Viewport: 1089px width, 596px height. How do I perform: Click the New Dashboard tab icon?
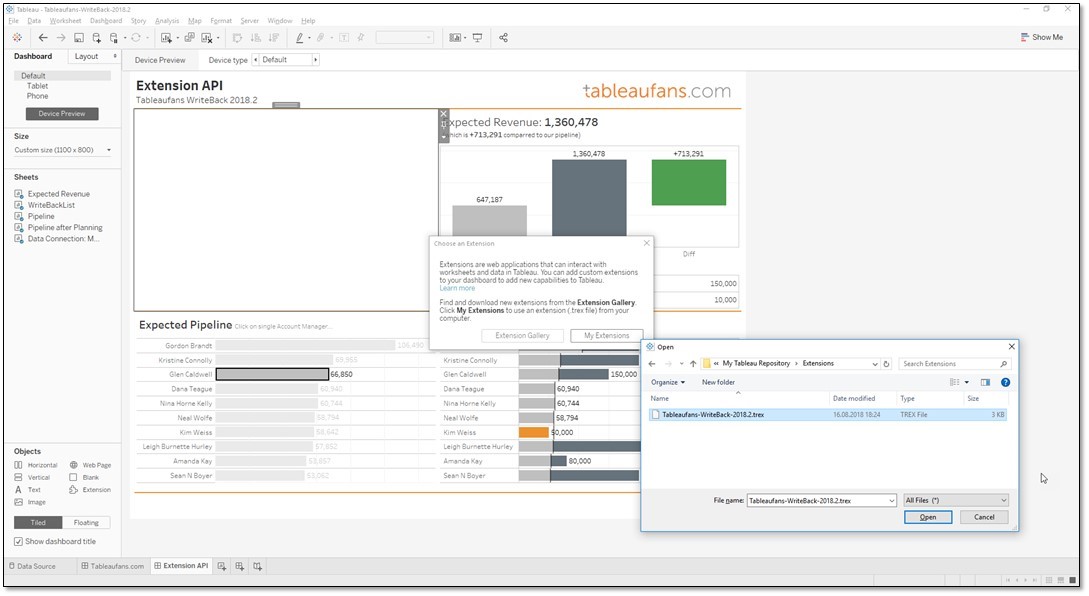(239, 566)
